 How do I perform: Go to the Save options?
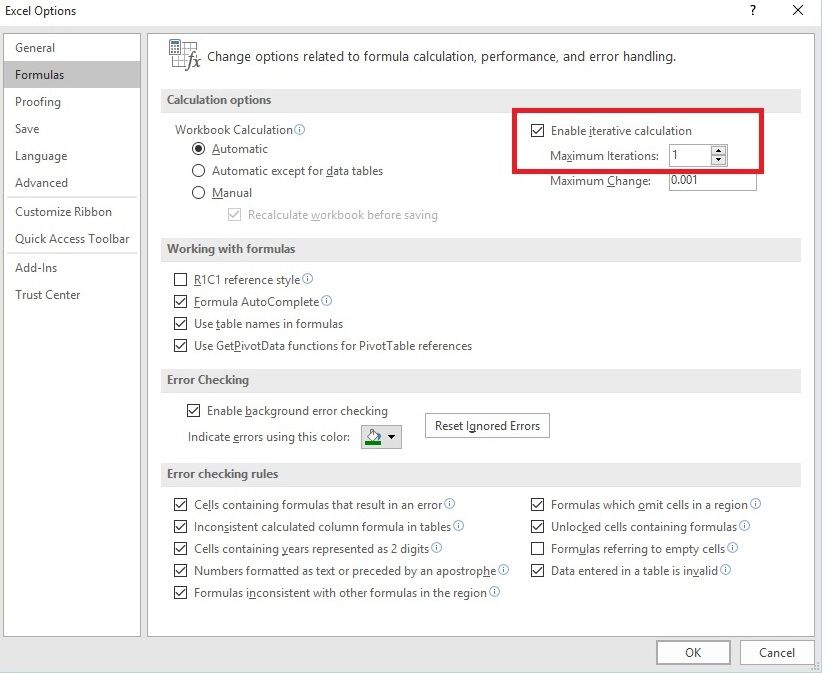(x=72, y=129)
